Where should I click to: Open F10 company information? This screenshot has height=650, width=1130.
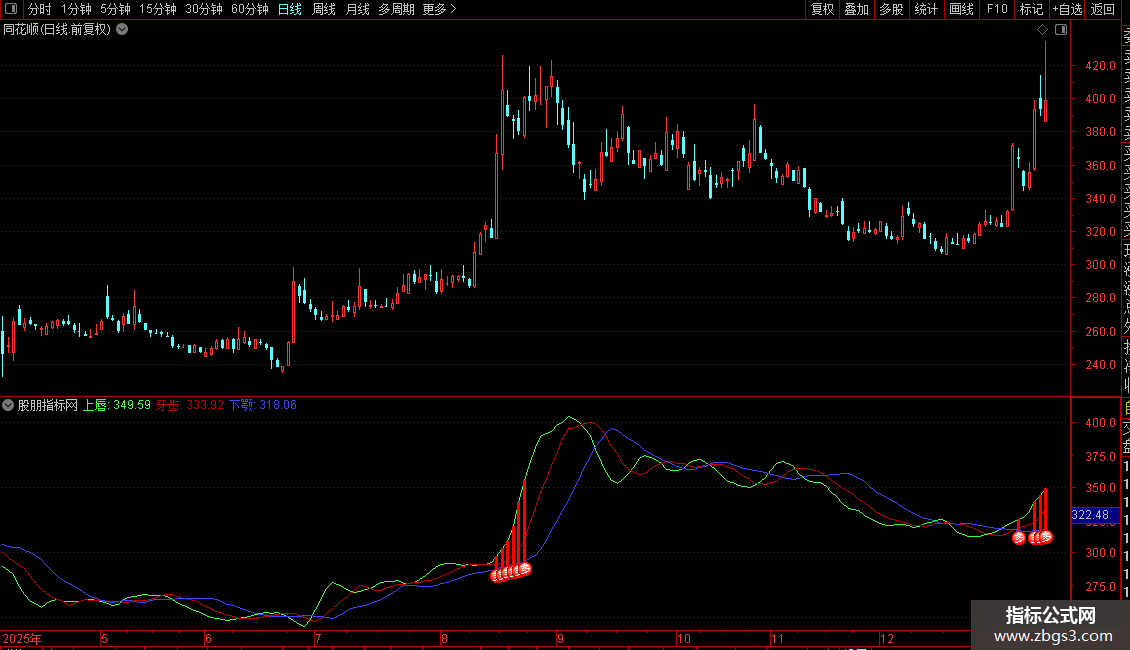997,9
